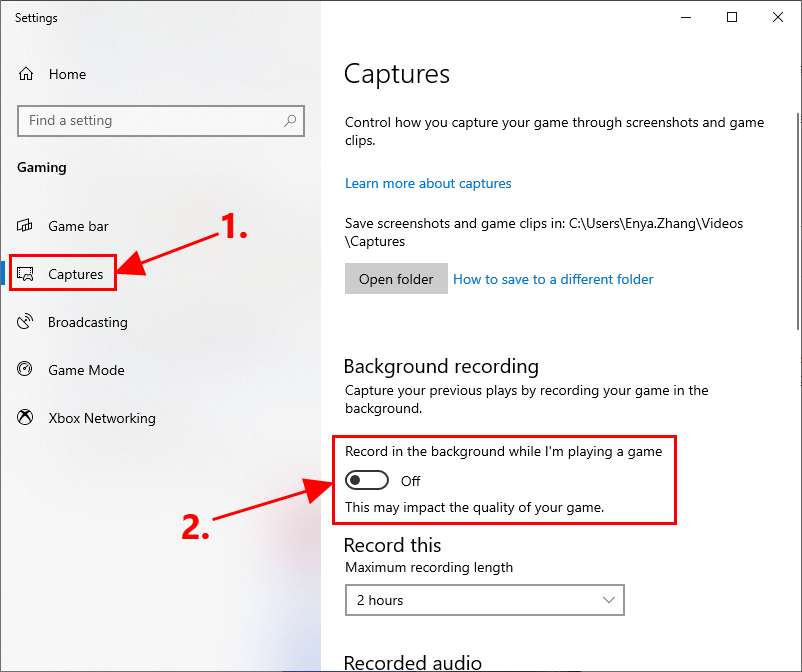Open How to save to a different folder
The width and height of the screenshot is (802, 672).
tap(553, 279)
